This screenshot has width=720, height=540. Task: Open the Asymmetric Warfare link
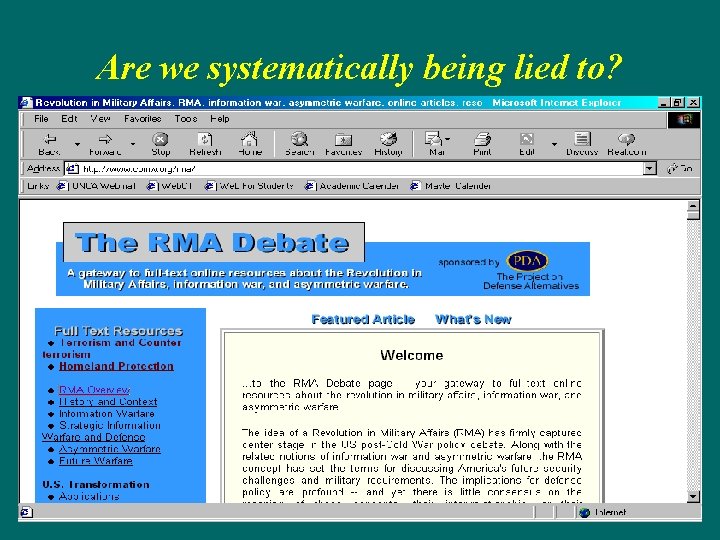(x=110, y=449)
